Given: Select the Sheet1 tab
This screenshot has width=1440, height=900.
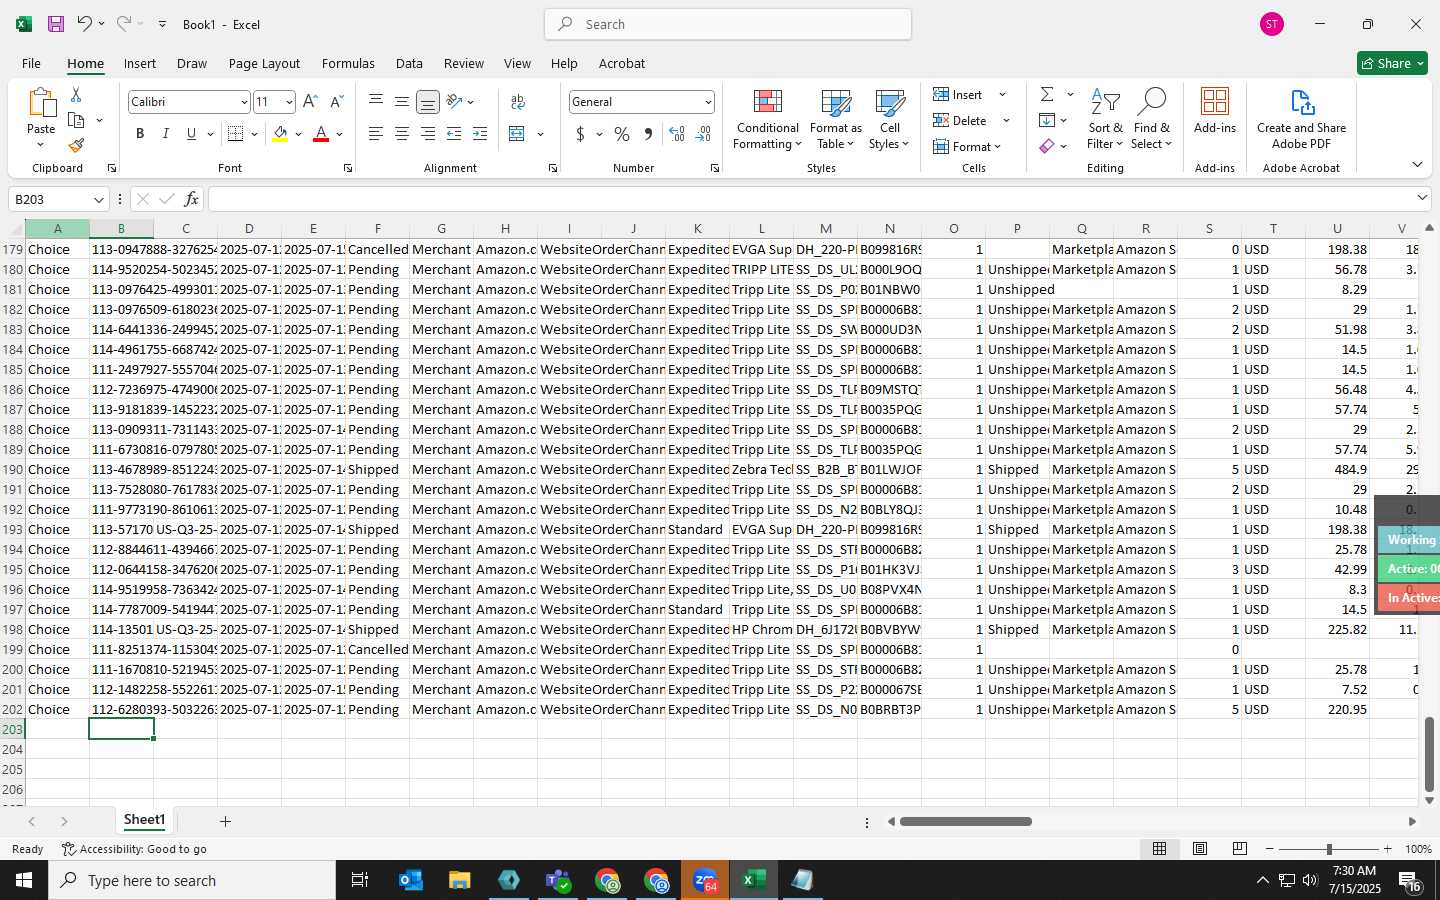Looking at the screenshot, I should [x=144, y=820].
